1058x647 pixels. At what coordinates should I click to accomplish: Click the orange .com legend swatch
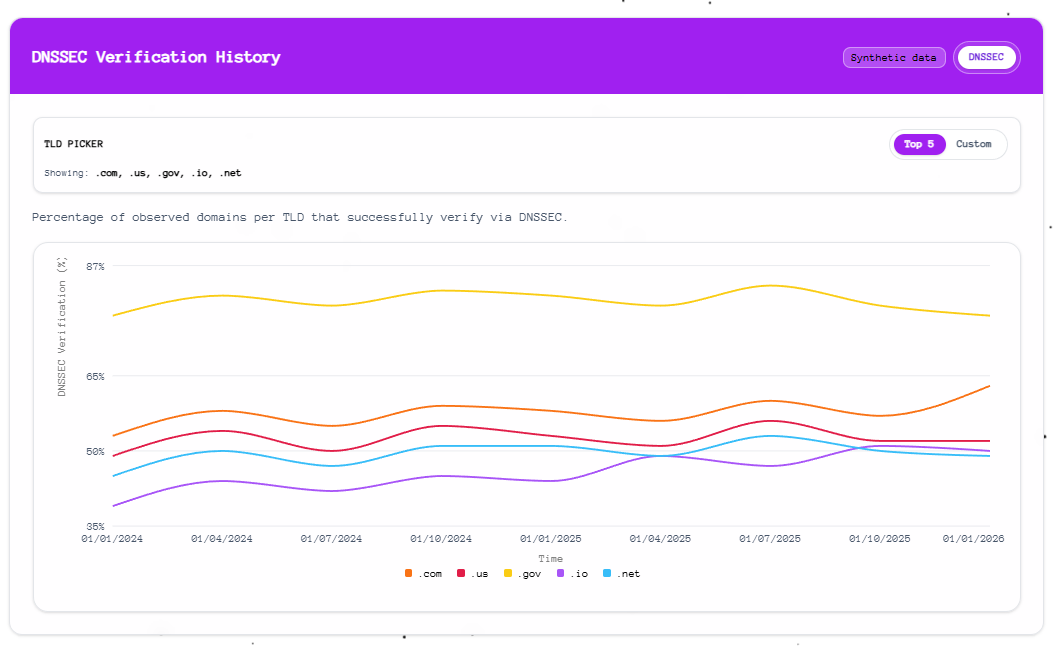click(409, 574)
